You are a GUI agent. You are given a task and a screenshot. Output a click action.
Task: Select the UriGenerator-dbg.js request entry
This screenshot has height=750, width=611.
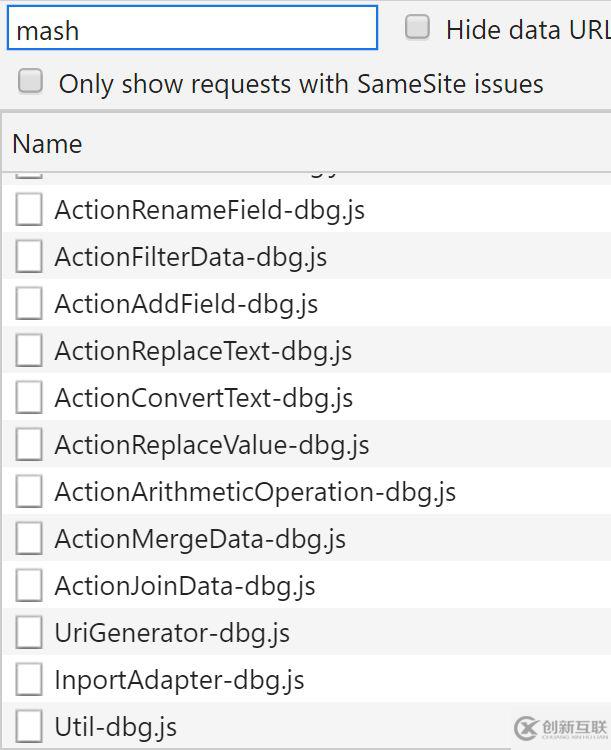coord(172,633)
